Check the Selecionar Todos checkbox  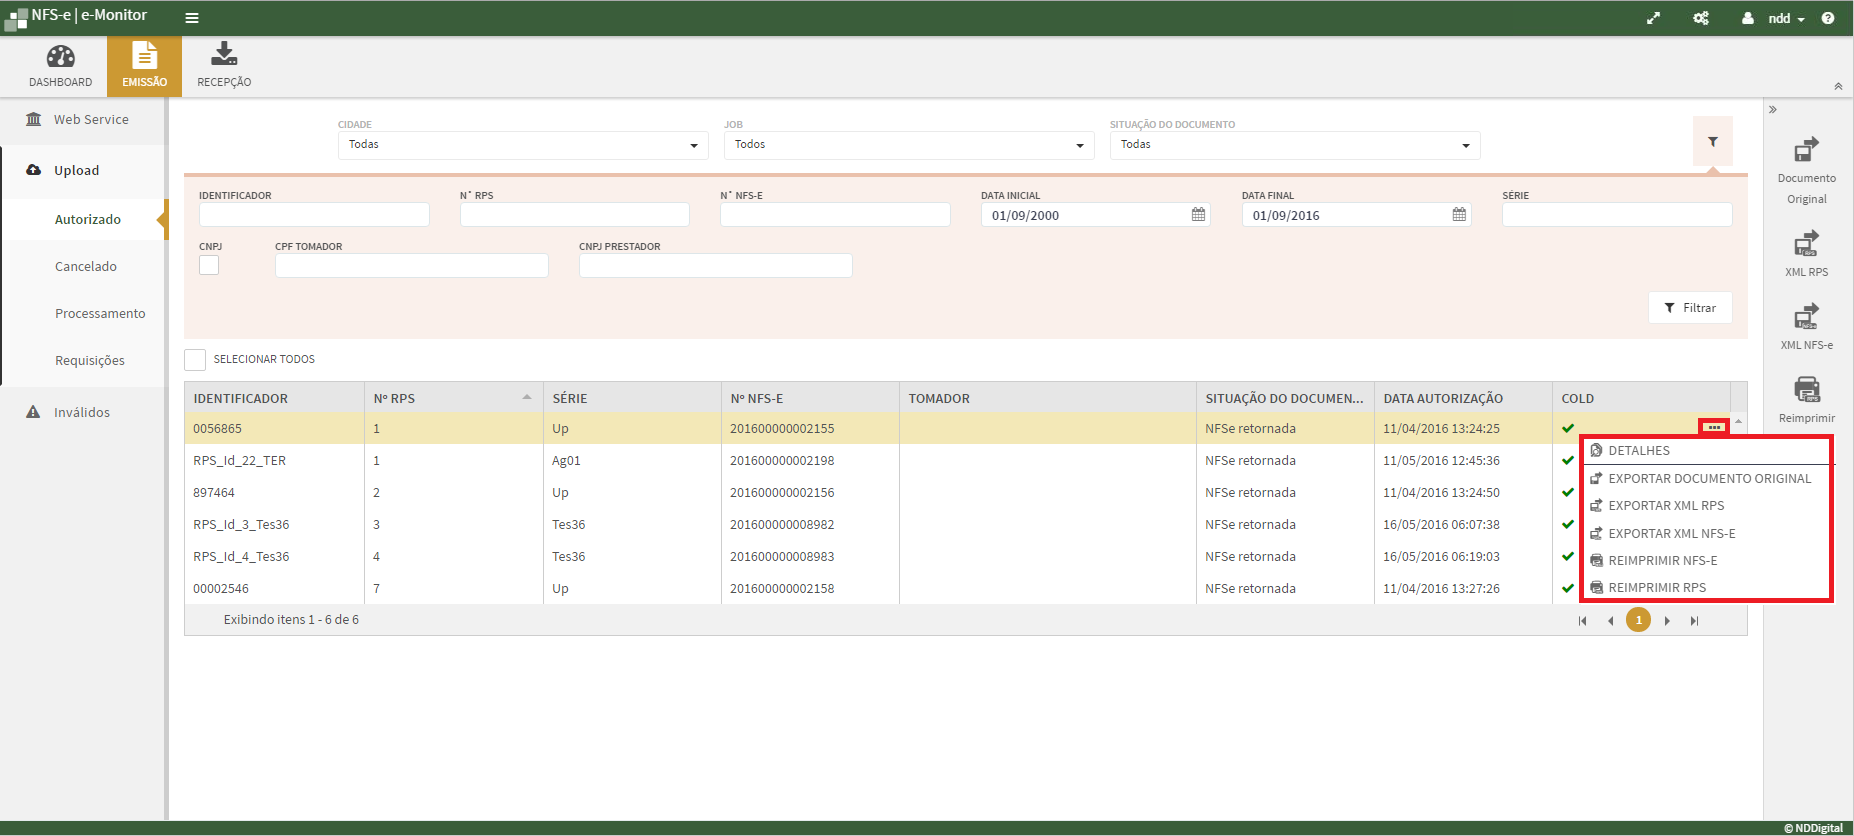(195, 360)
